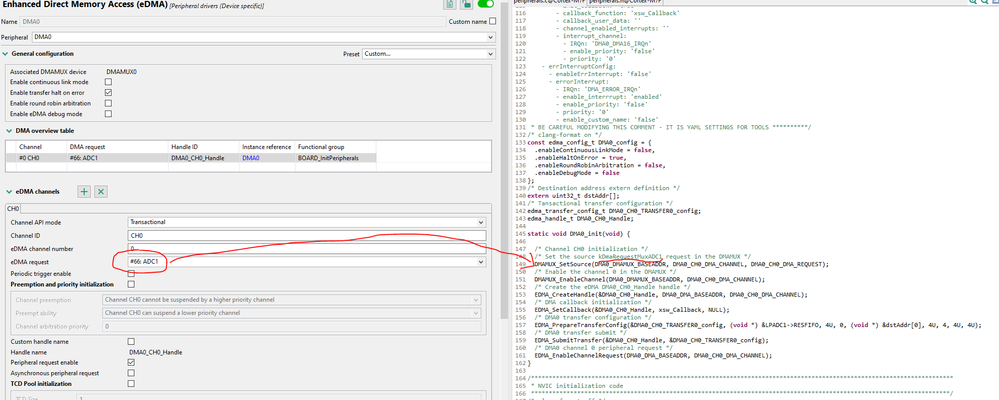Click the Handle ID column header
Image resolution: width=999 pixels, height=400 pixels.
pos(204,146)
